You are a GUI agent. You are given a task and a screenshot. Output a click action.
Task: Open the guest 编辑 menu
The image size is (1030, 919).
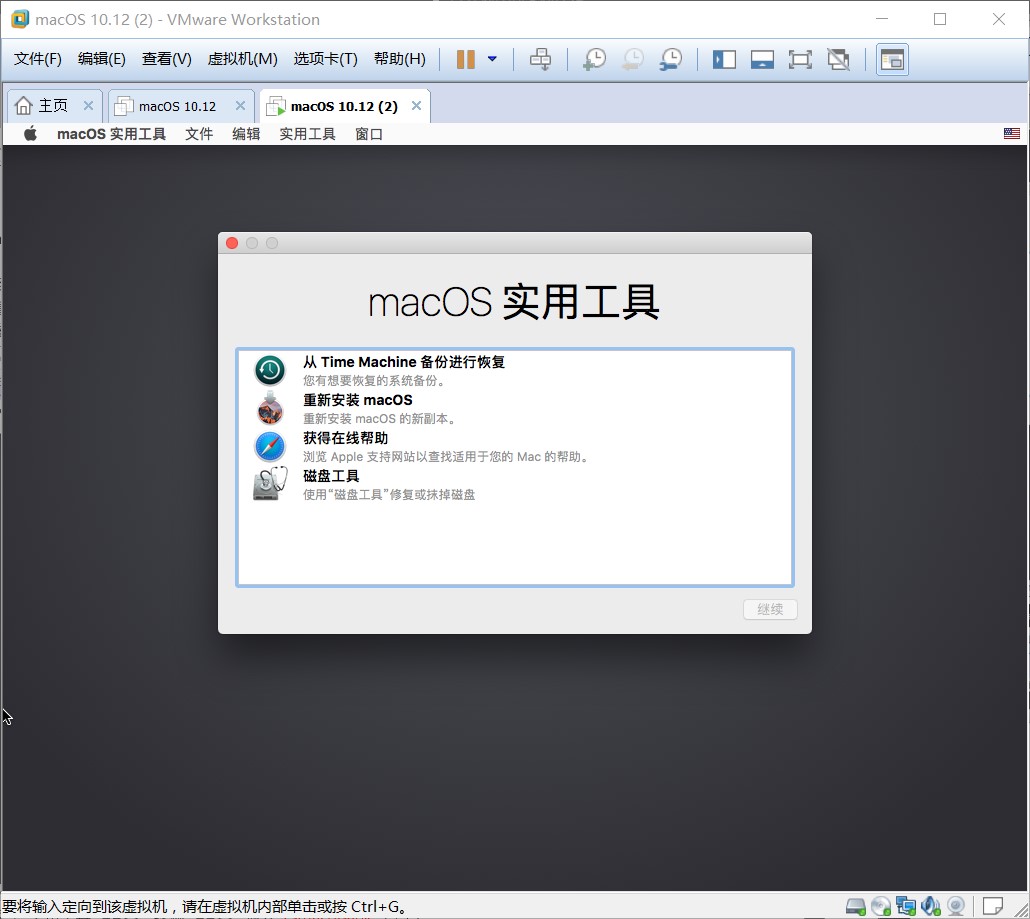[246, 134]
